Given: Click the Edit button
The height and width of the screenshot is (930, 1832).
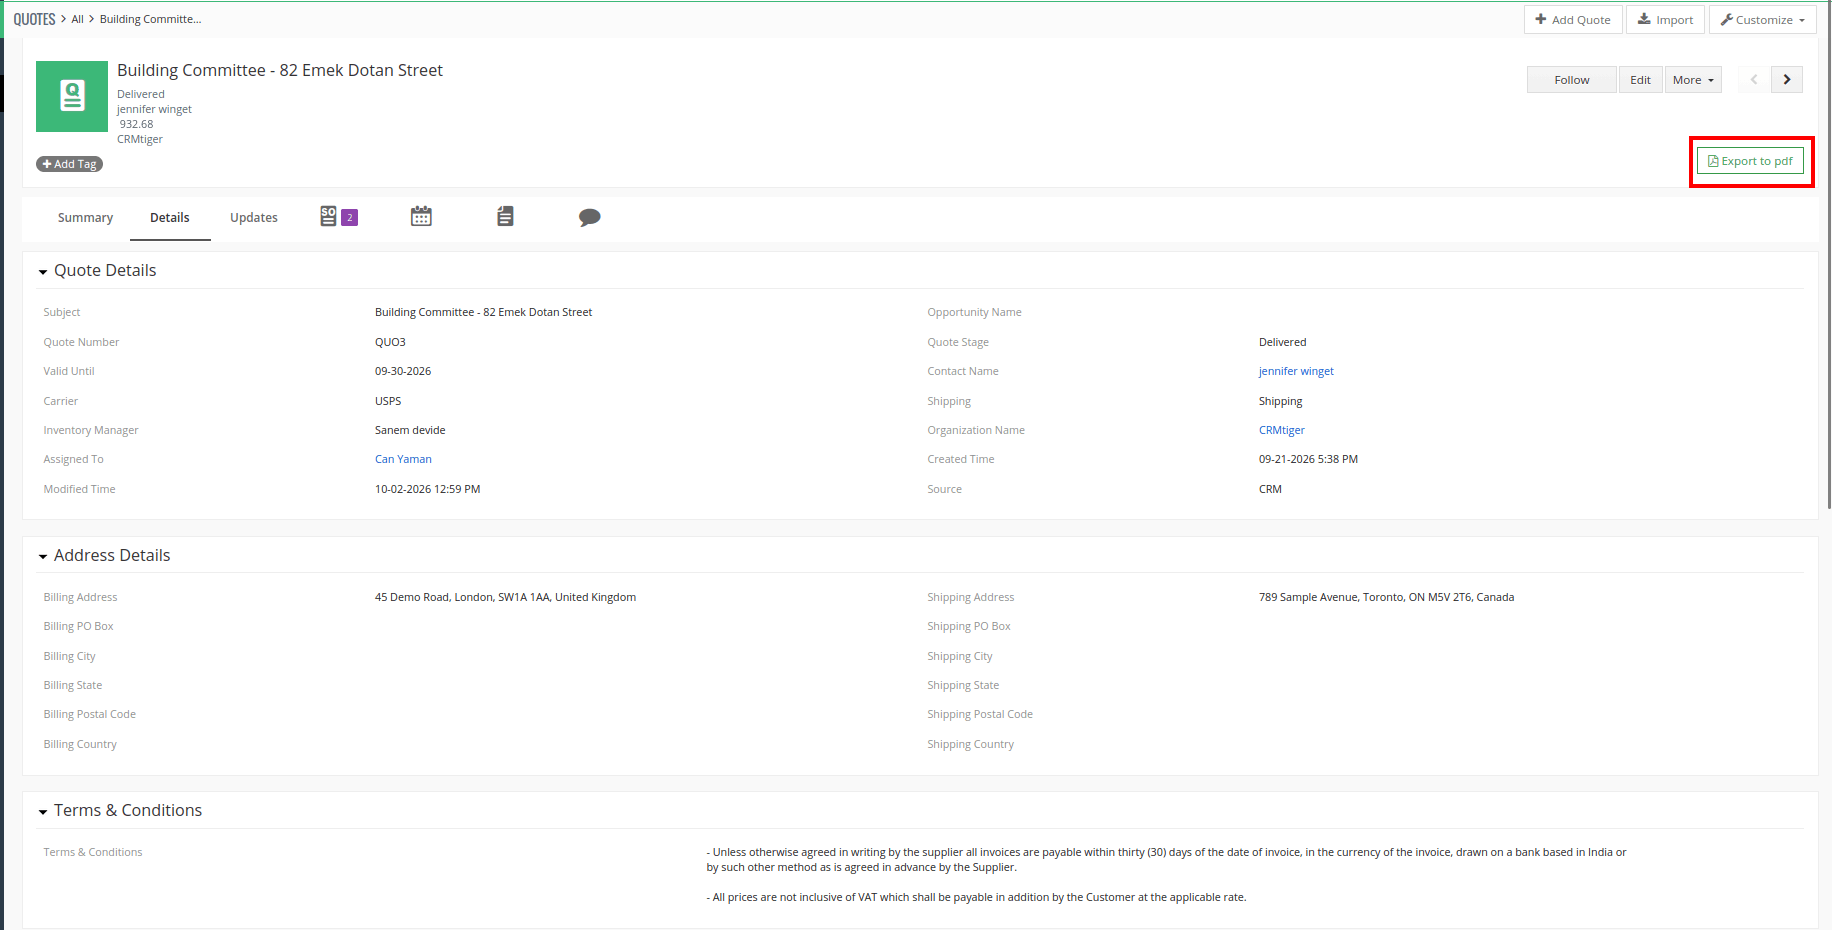Looking at the screenshot, I should click(x=1641, y=80).
